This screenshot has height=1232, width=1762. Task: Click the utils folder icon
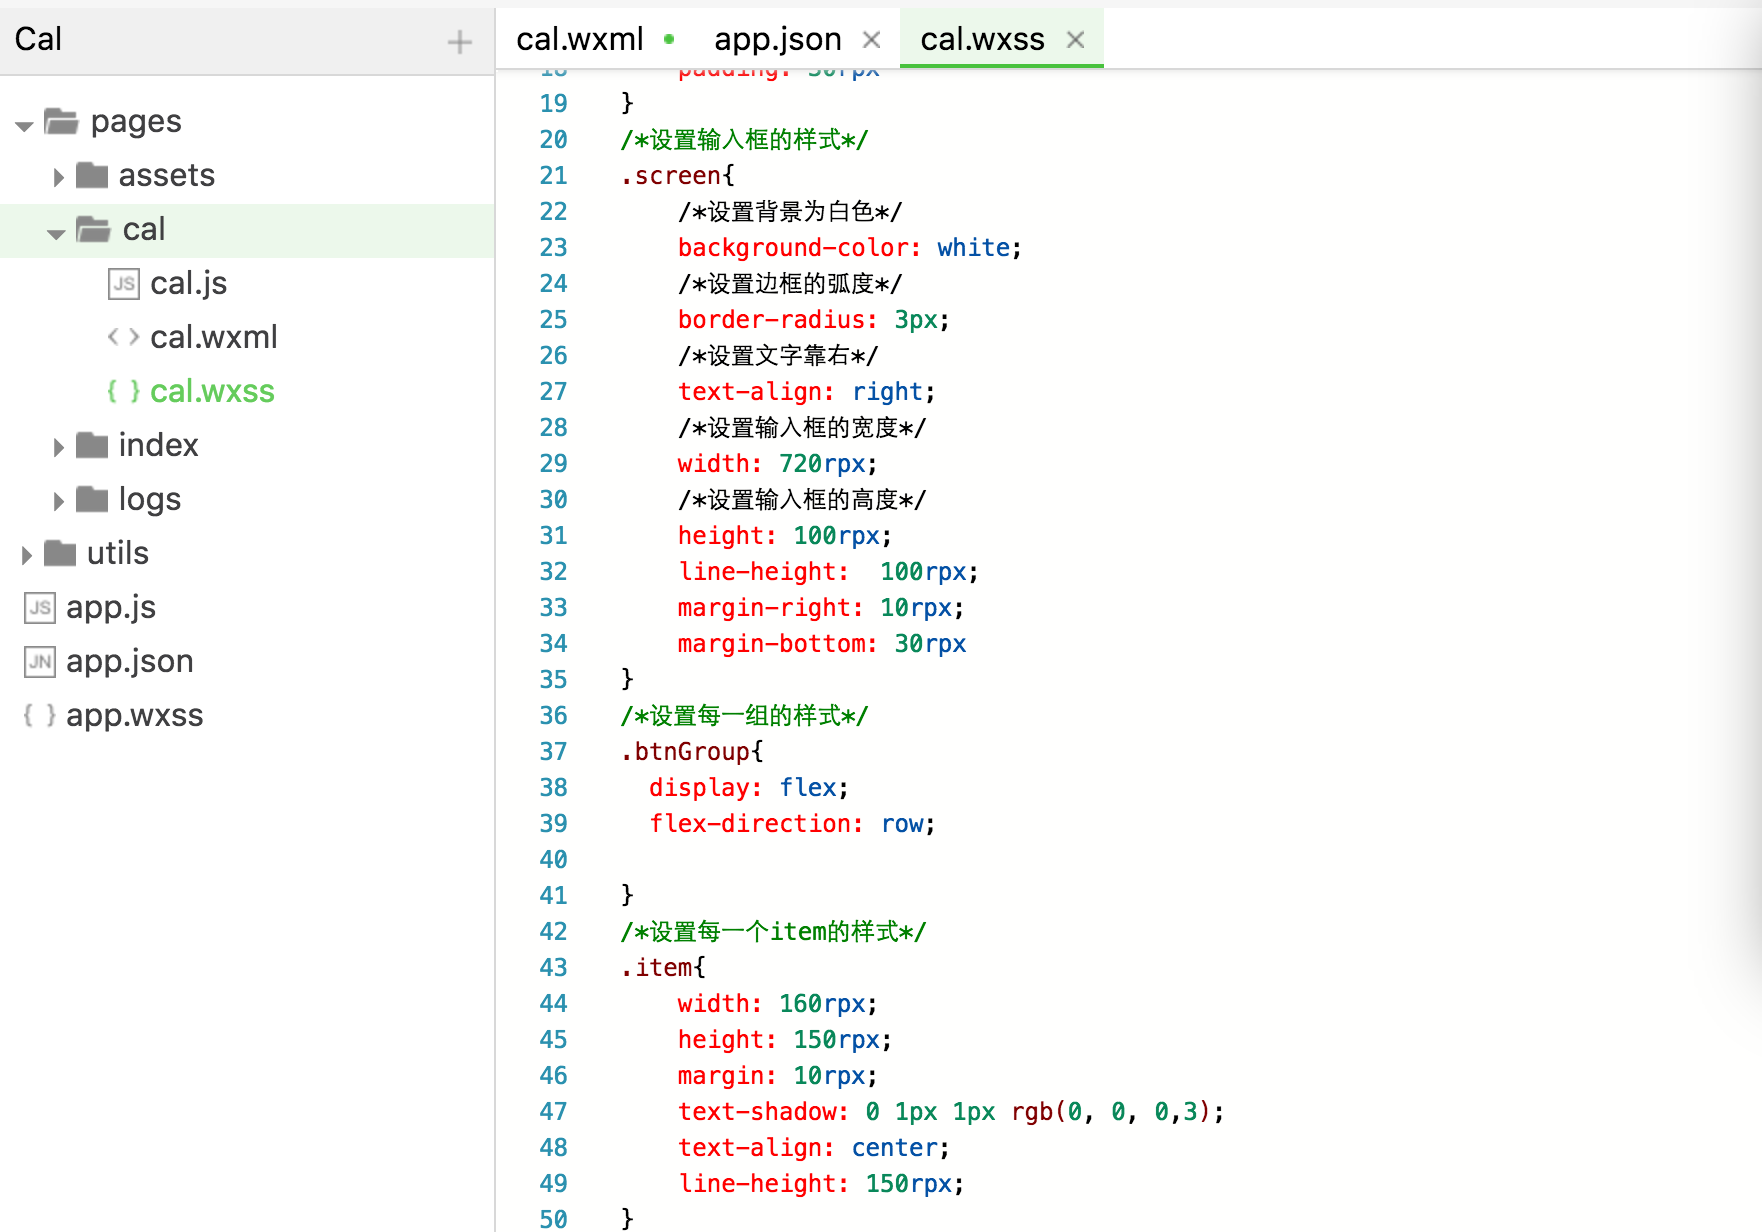click(60, 553)
